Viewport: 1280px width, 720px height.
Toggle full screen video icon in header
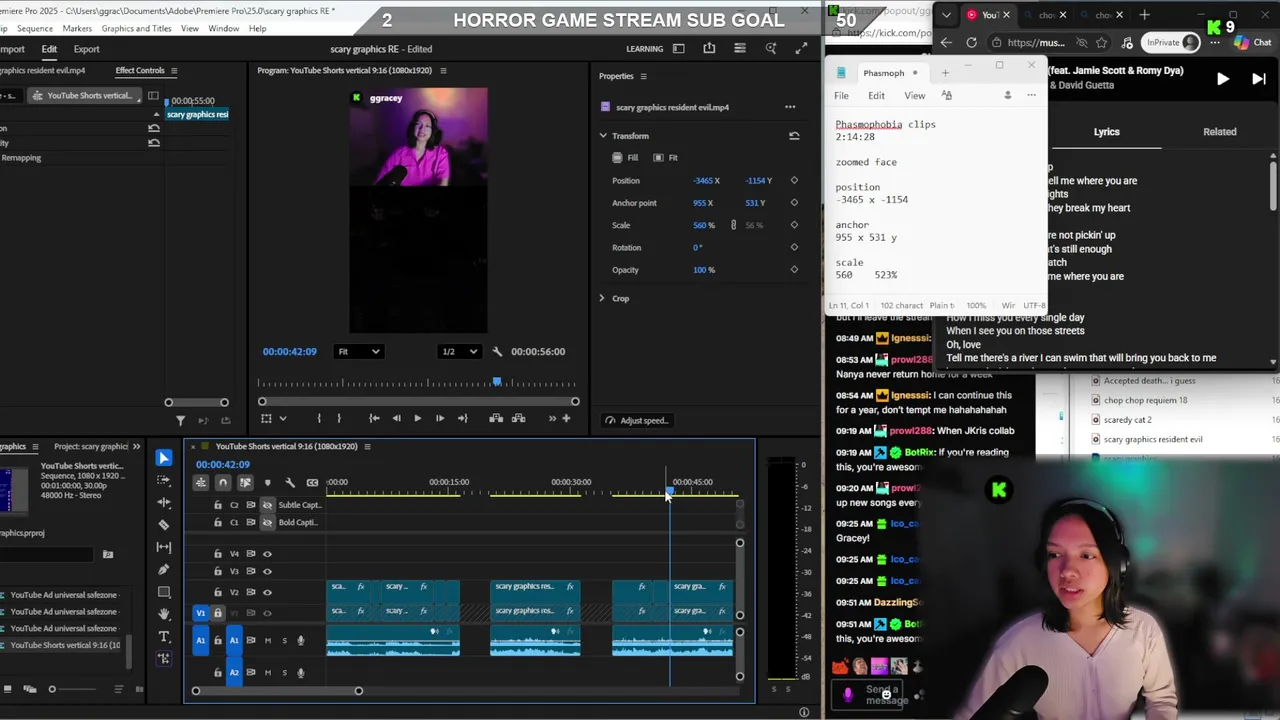tap(801, 48)
